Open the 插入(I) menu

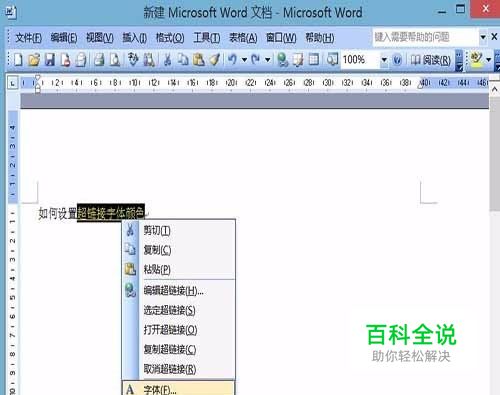(135, 38)
